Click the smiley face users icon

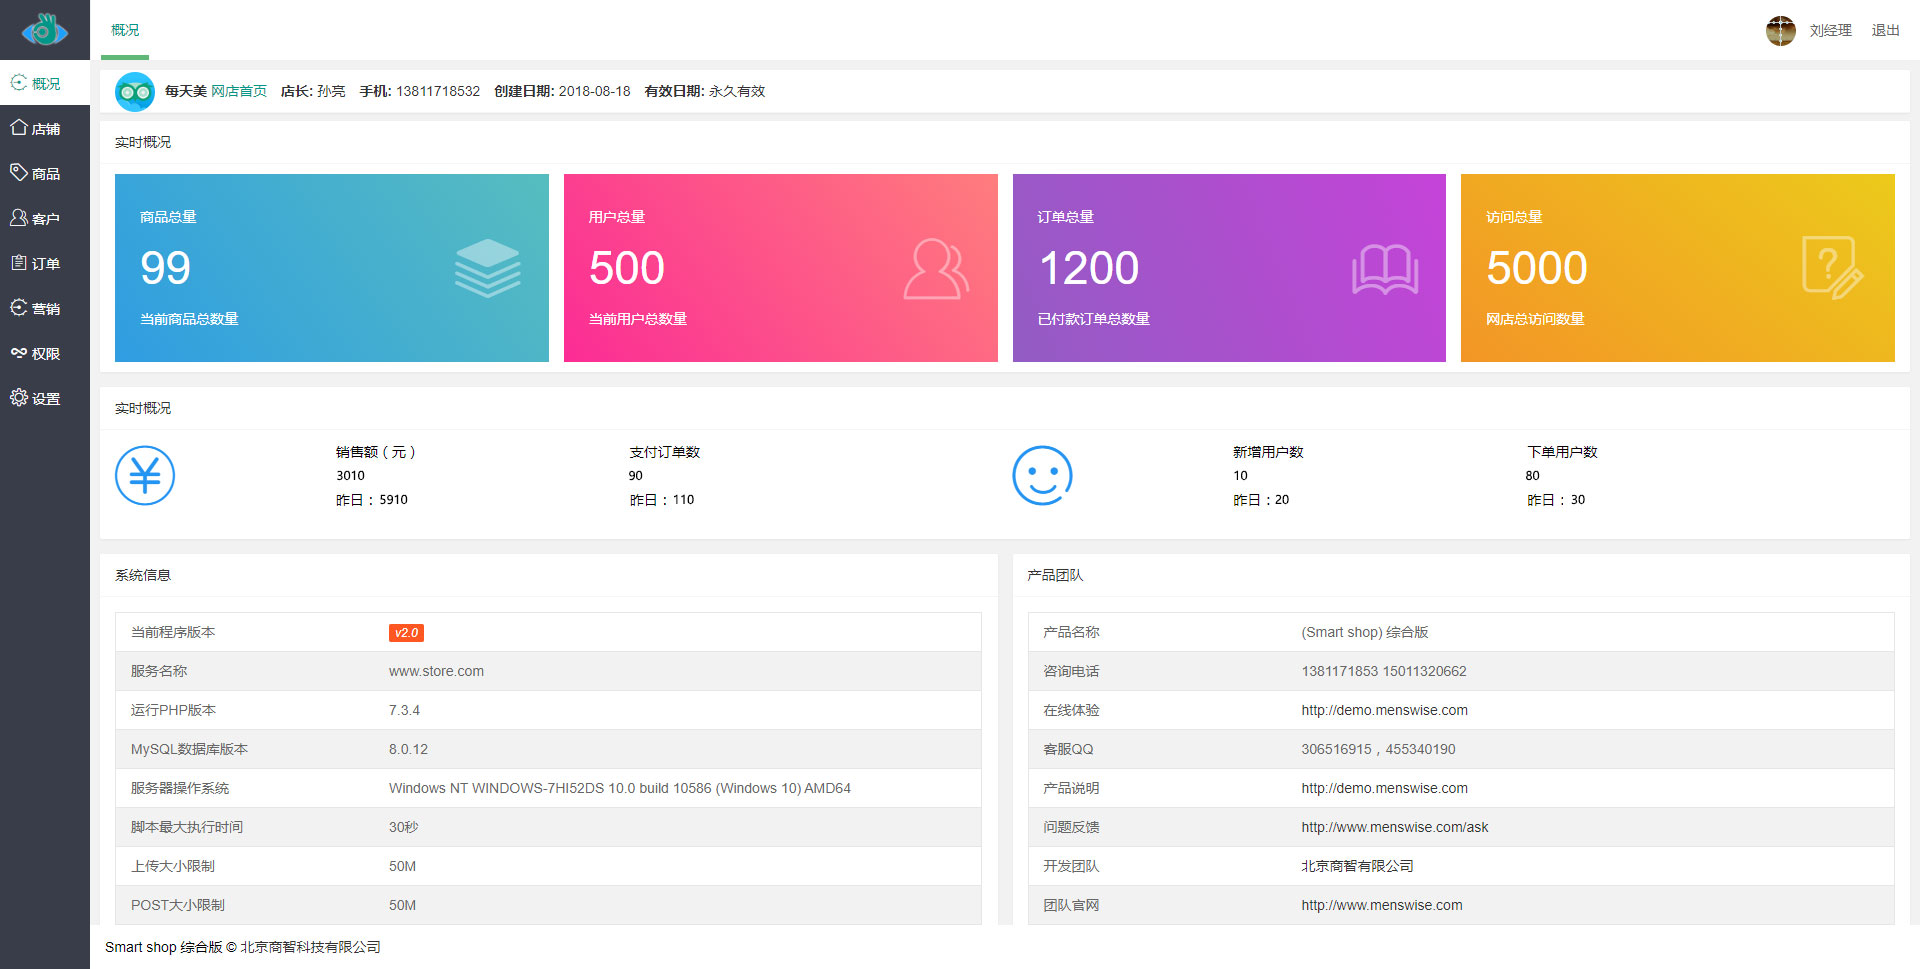(x=1042, y=476)
